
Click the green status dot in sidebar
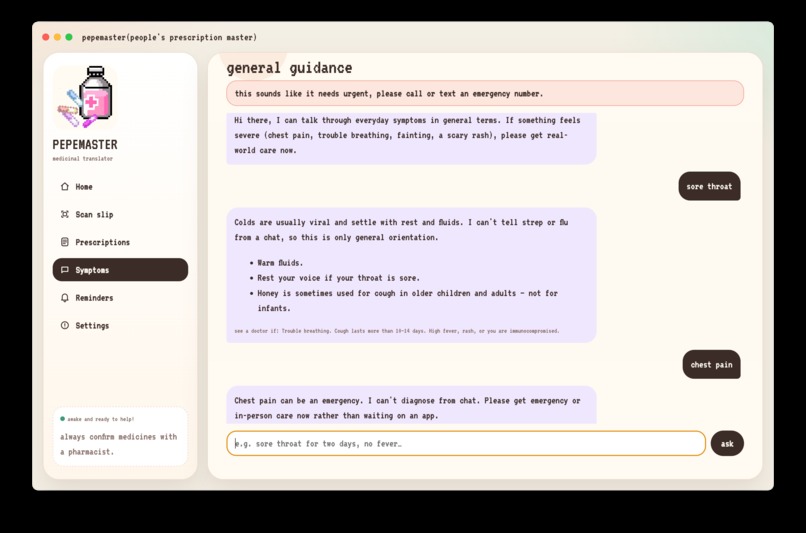click(63, 418)
